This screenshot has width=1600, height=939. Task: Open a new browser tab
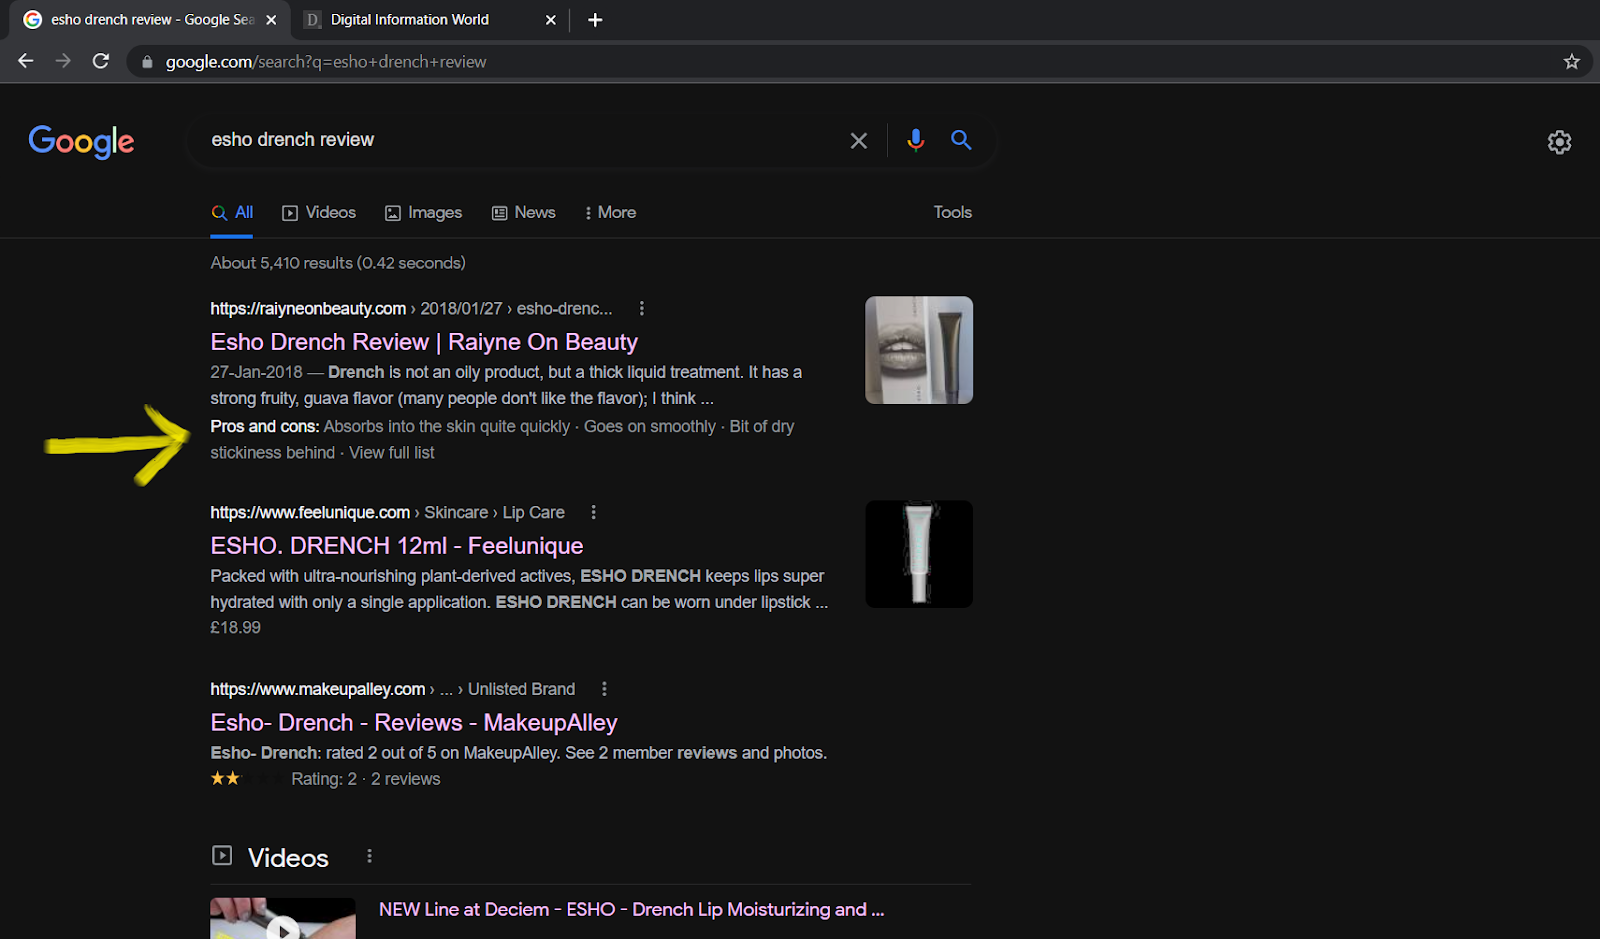point(595,20)
